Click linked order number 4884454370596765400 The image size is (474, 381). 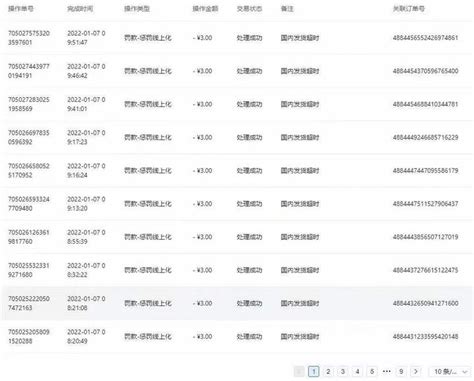(425, 71)
